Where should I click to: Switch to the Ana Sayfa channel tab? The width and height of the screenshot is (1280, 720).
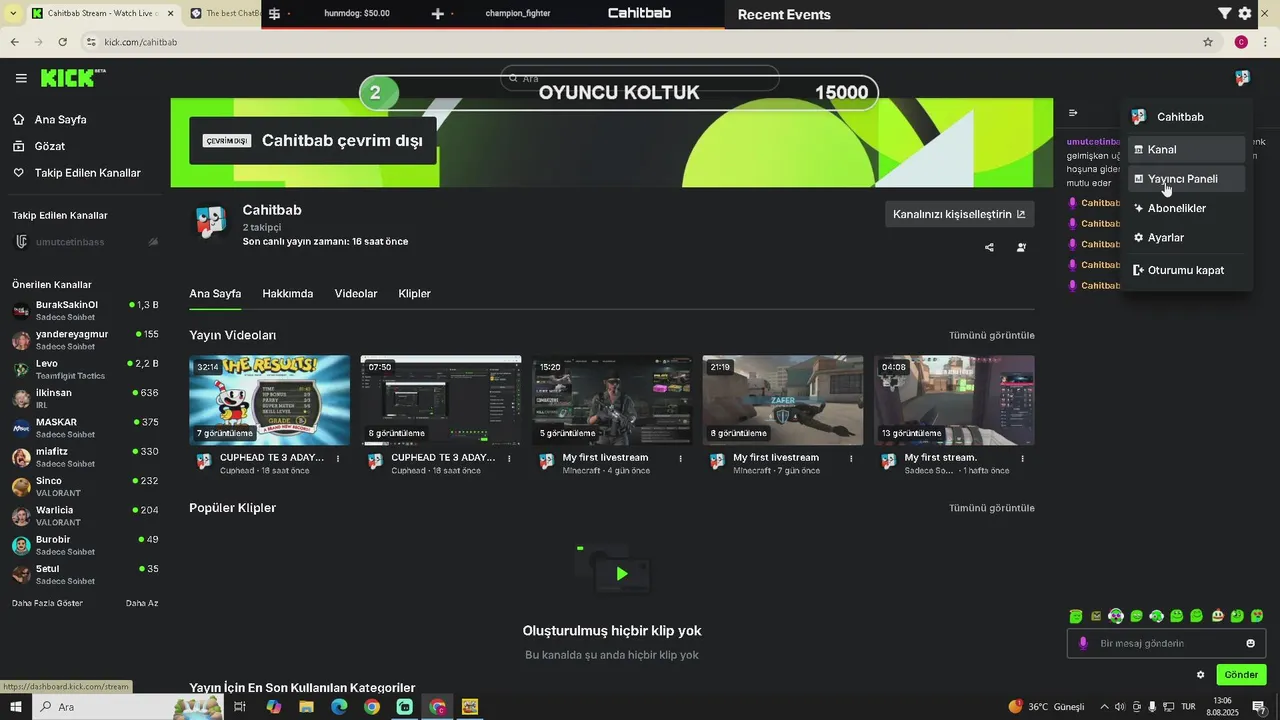(215, 294)
